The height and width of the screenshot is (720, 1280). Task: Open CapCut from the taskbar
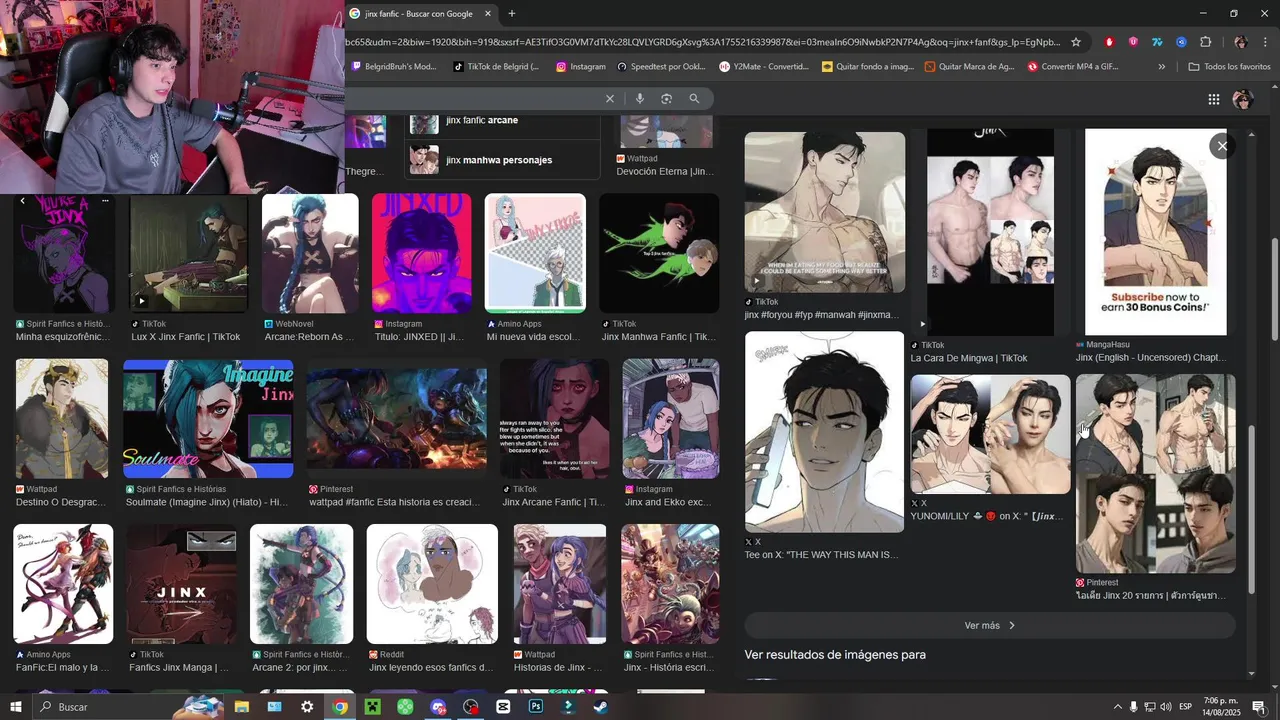pos(503,706)
